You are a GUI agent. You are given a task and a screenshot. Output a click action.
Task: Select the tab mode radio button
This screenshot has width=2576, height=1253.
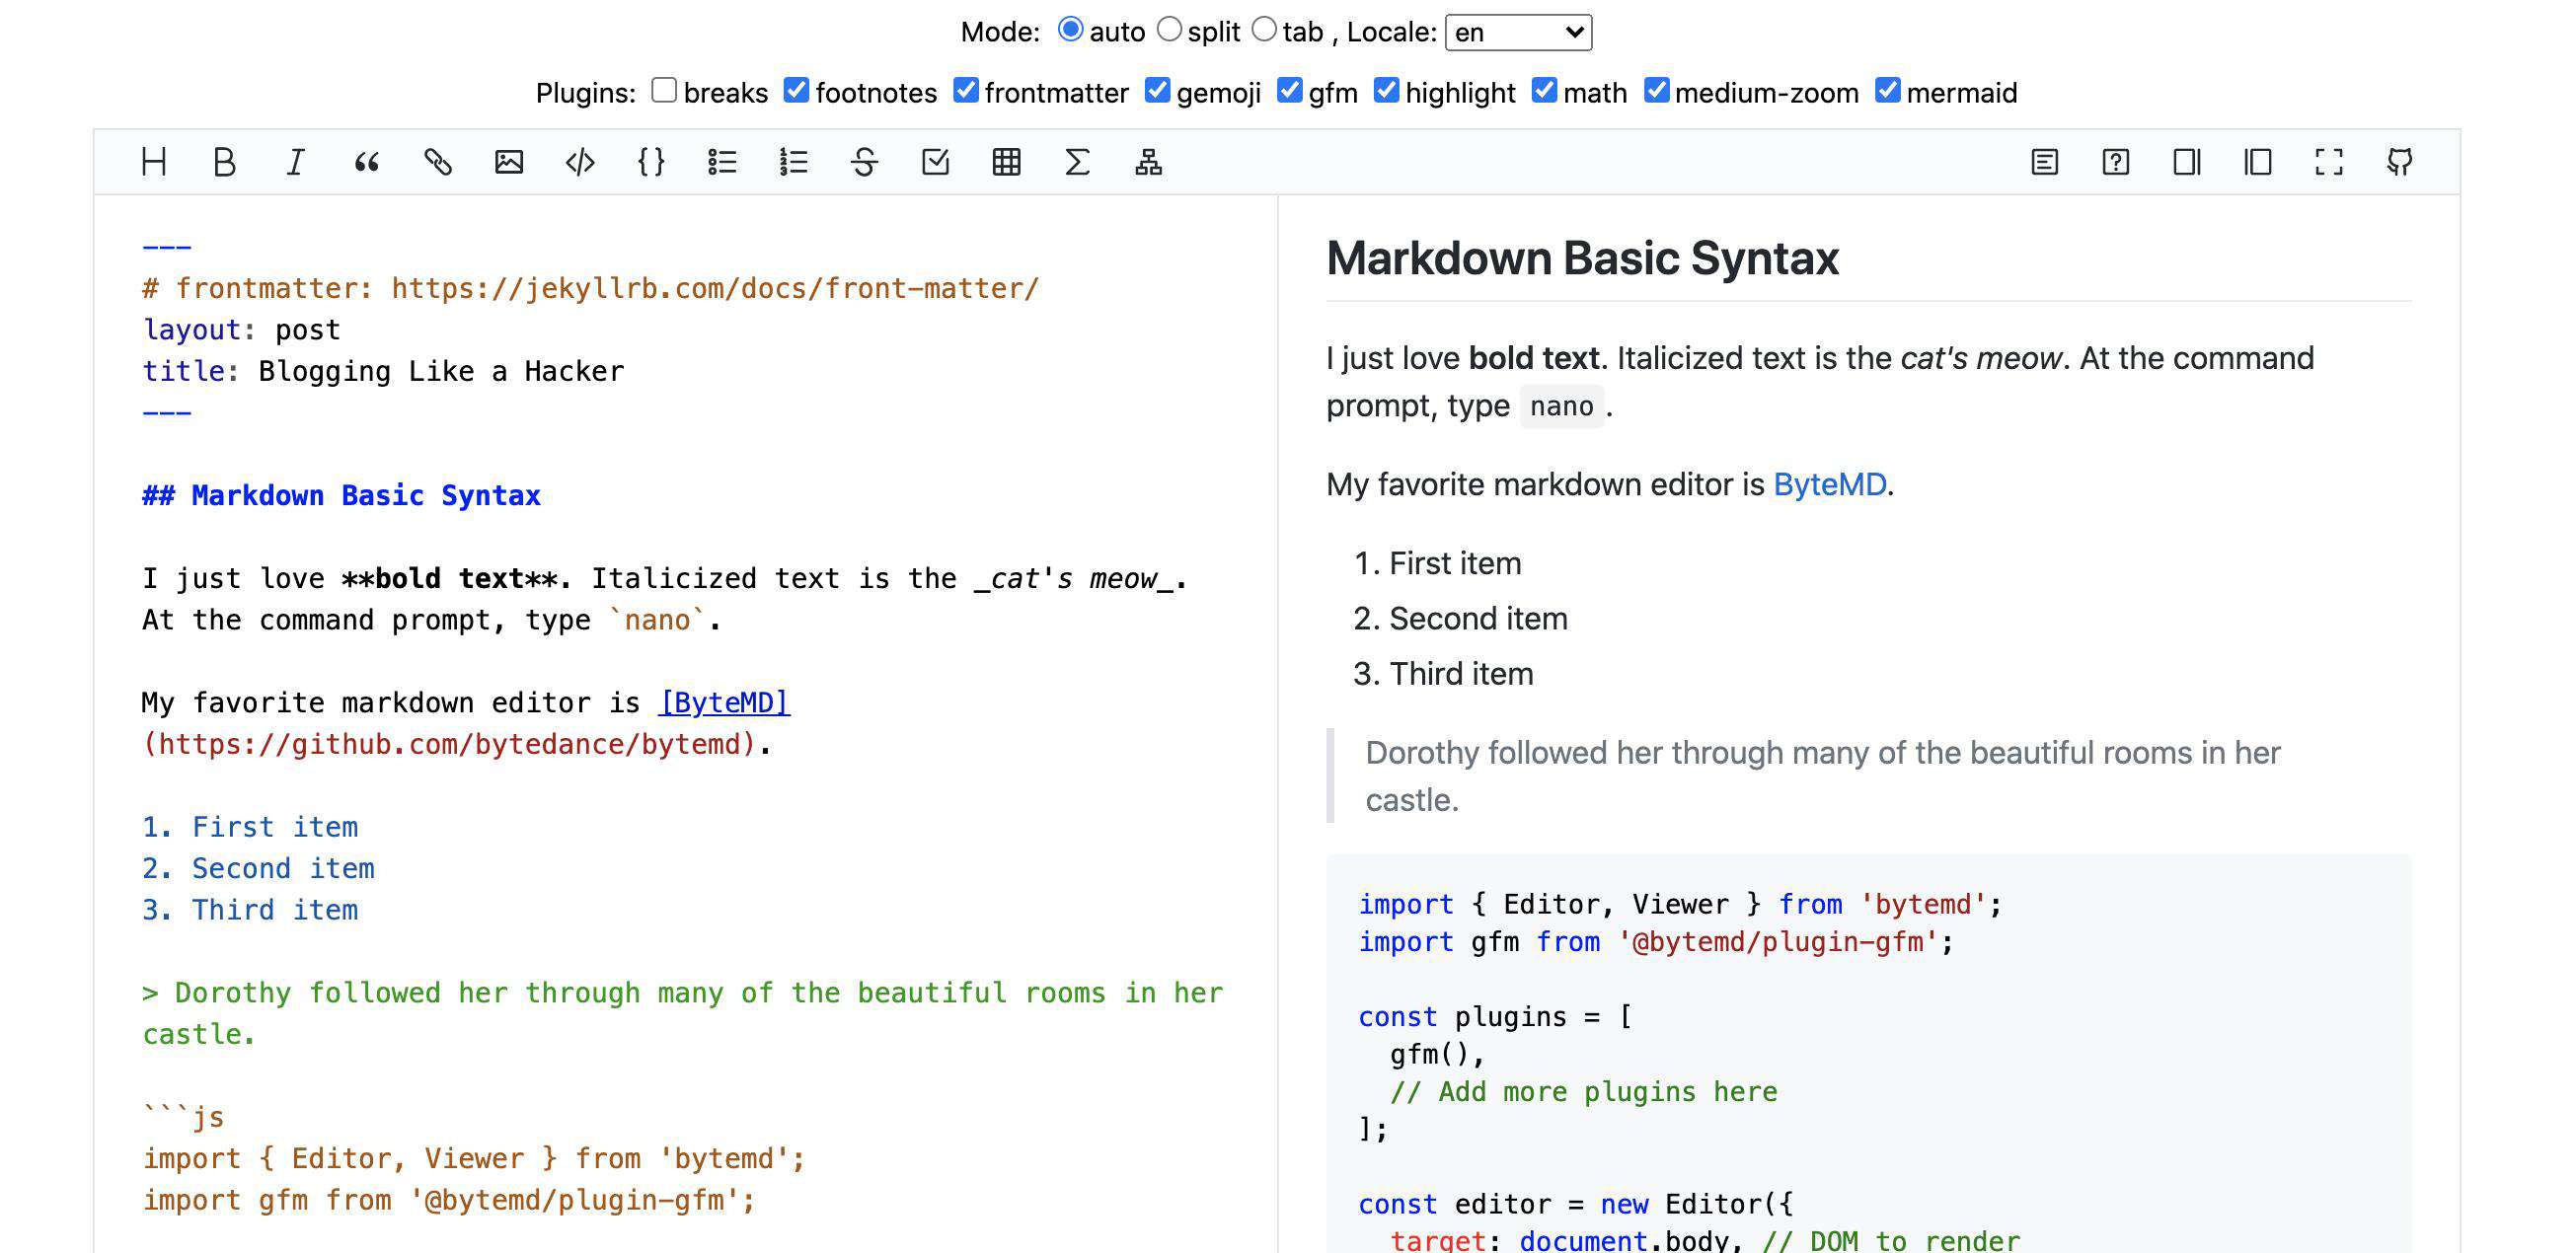[x=1265, y=30]
